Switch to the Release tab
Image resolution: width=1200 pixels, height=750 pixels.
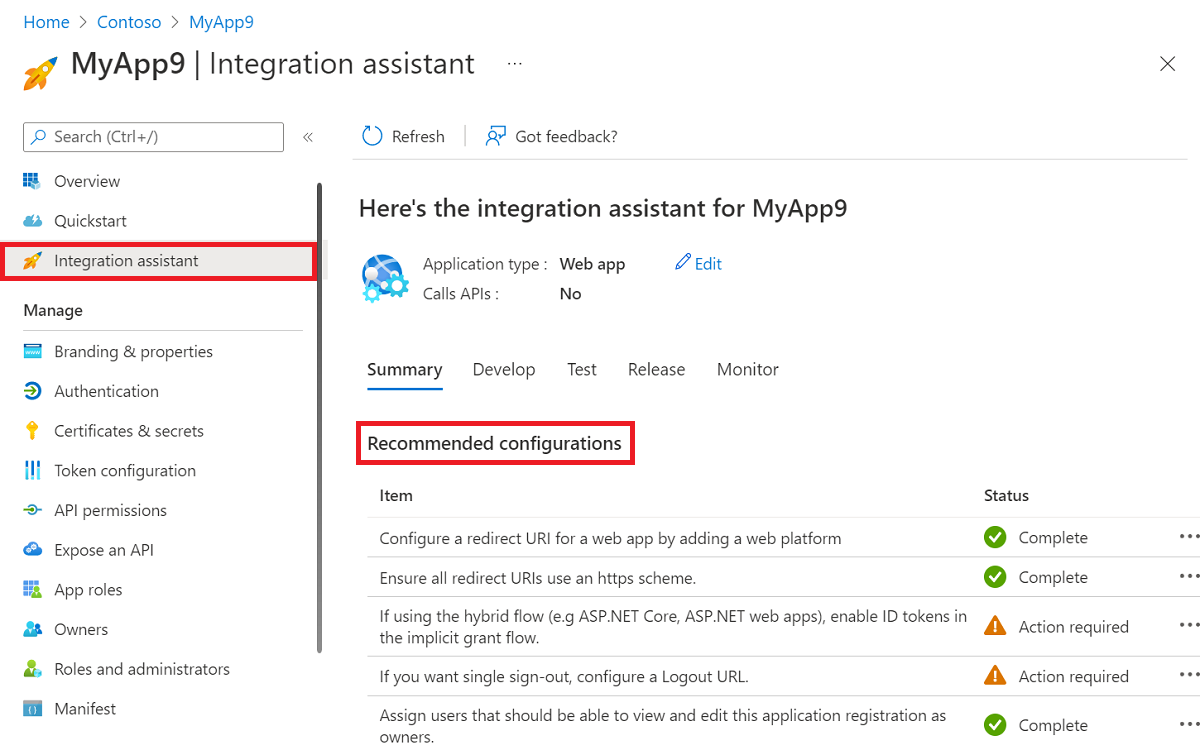click(x=656, y=369)
